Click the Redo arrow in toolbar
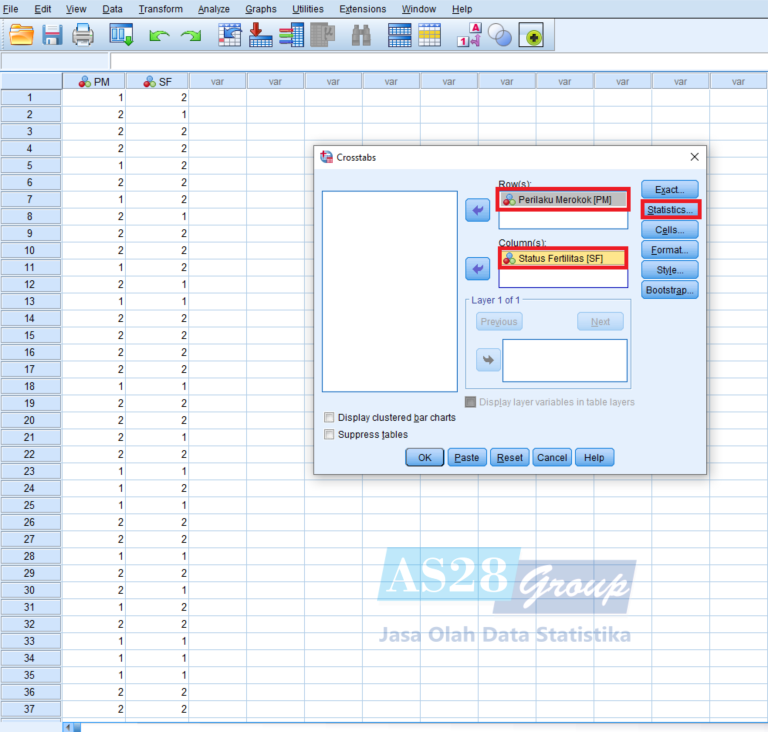768x732 pixels. coord(190,36)
